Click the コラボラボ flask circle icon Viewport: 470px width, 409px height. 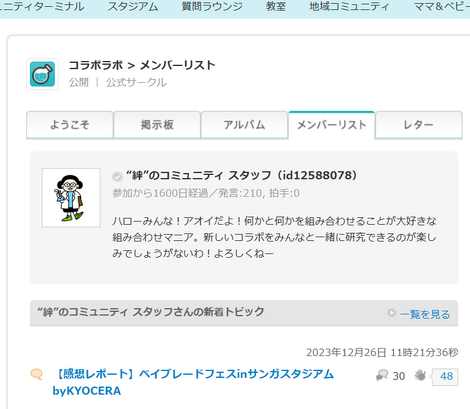coord(42,74)
